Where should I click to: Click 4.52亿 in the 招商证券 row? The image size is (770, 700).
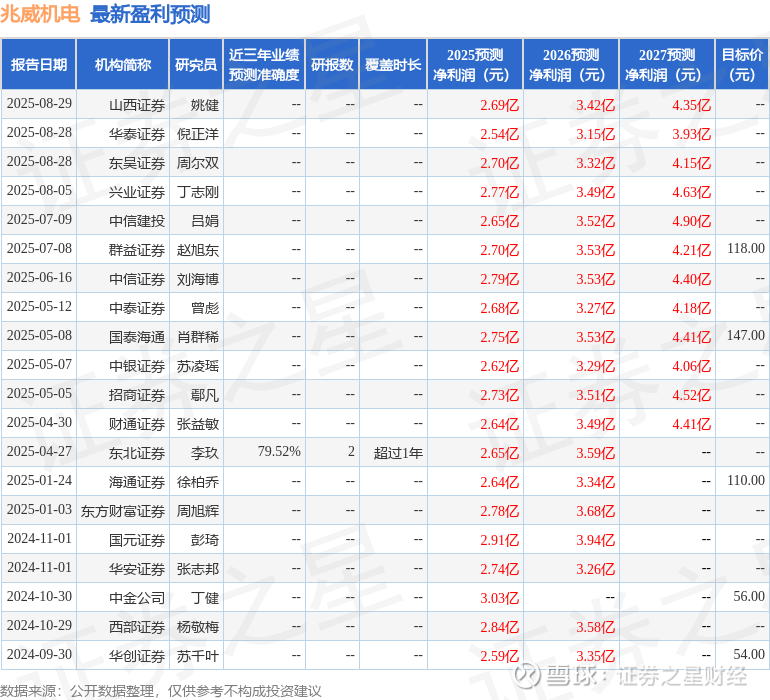point(691,394)
